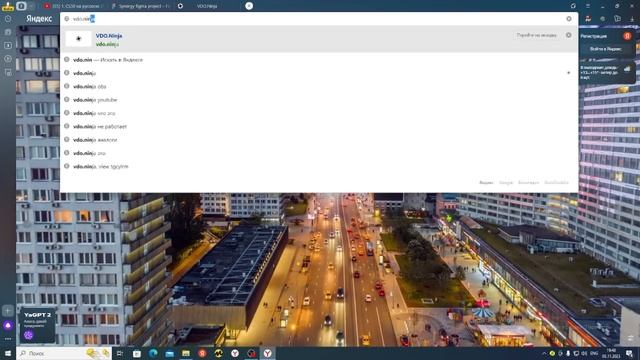Click the tab-group icon beside the crown
The image size is (640, 360).
pyautogui.click(x=21, y=6)
